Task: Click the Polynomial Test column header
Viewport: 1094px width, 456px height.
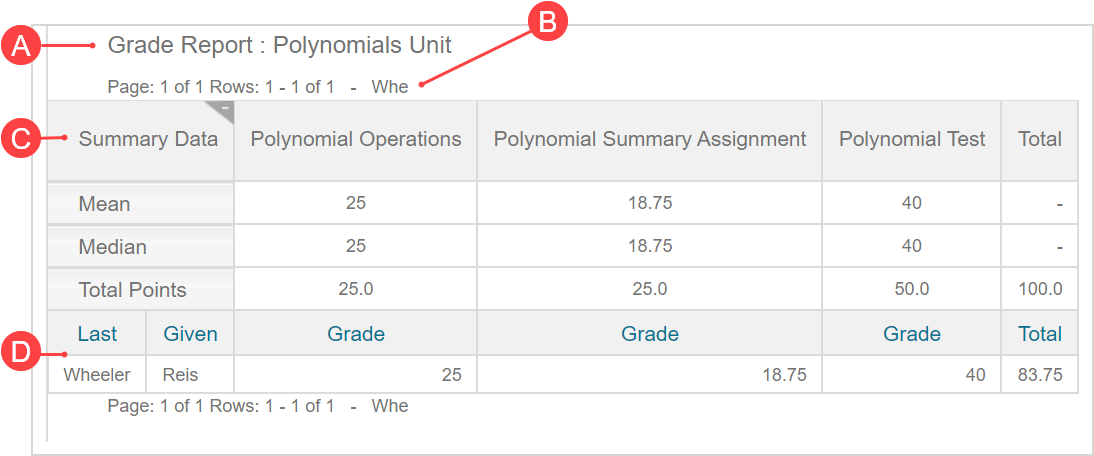Action: point(912,139)
